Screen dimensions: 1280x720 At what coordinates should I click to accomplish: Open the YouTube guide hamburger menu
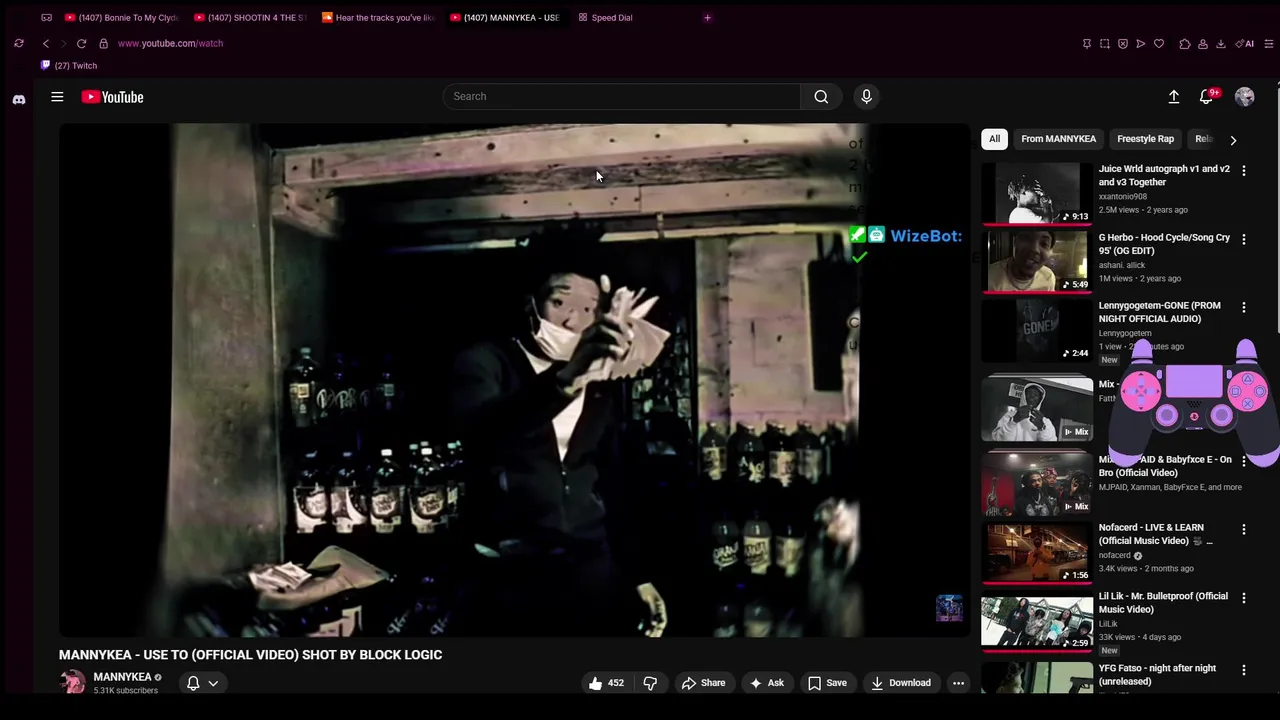tap(57, 97)
